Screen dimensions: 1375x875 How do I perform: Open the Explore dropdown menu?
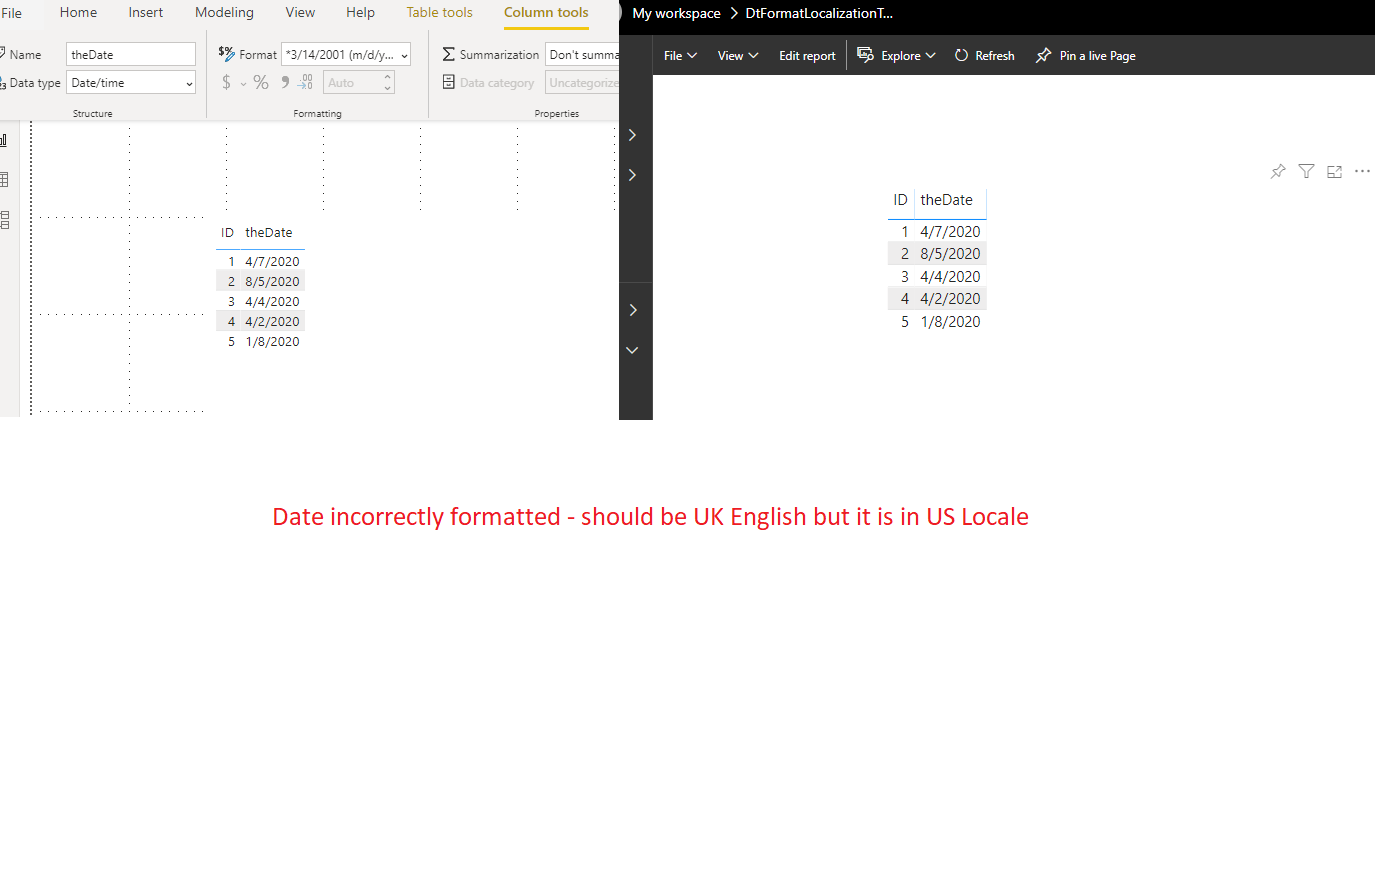pos(896,55)
